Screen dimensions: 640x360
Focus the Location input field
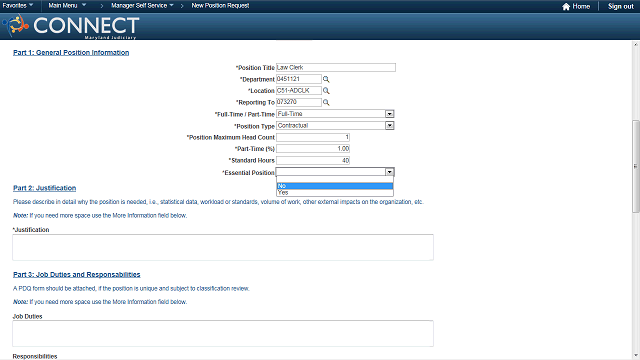pos(299,90)
